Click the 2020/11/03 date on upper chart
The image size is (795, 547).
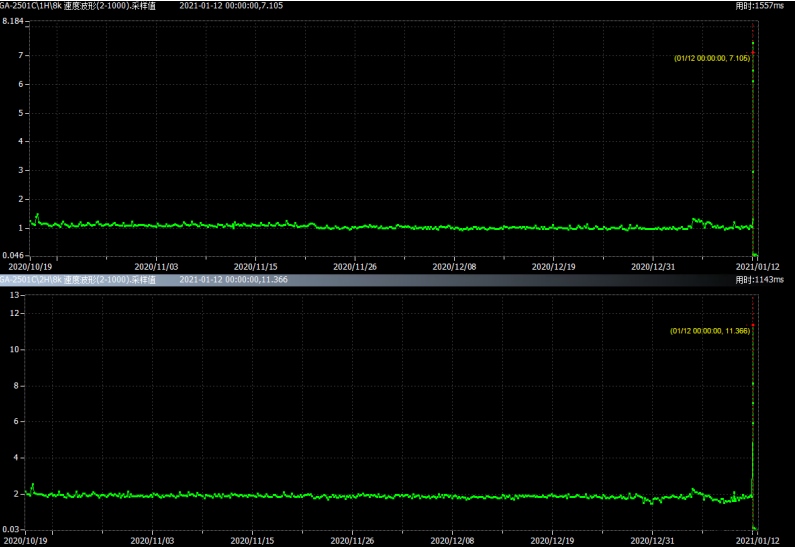click(156, 267)
